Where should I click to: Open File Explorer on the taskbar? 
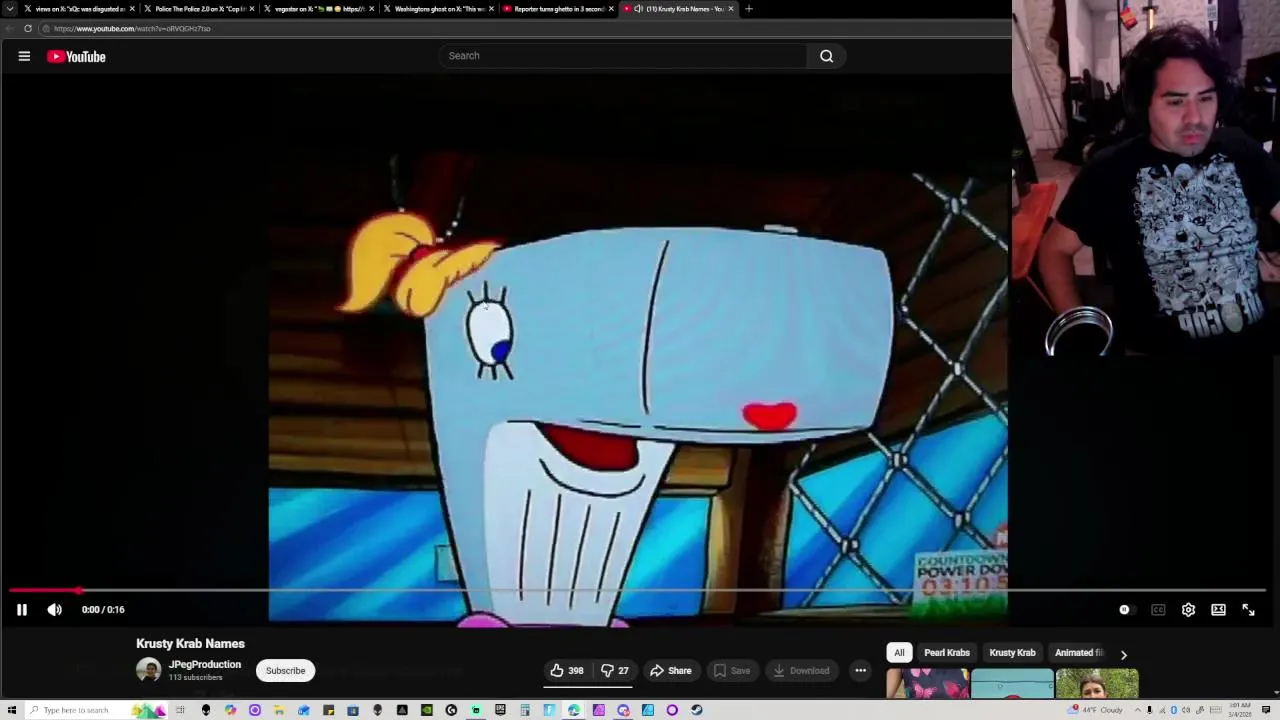point(278,710)
